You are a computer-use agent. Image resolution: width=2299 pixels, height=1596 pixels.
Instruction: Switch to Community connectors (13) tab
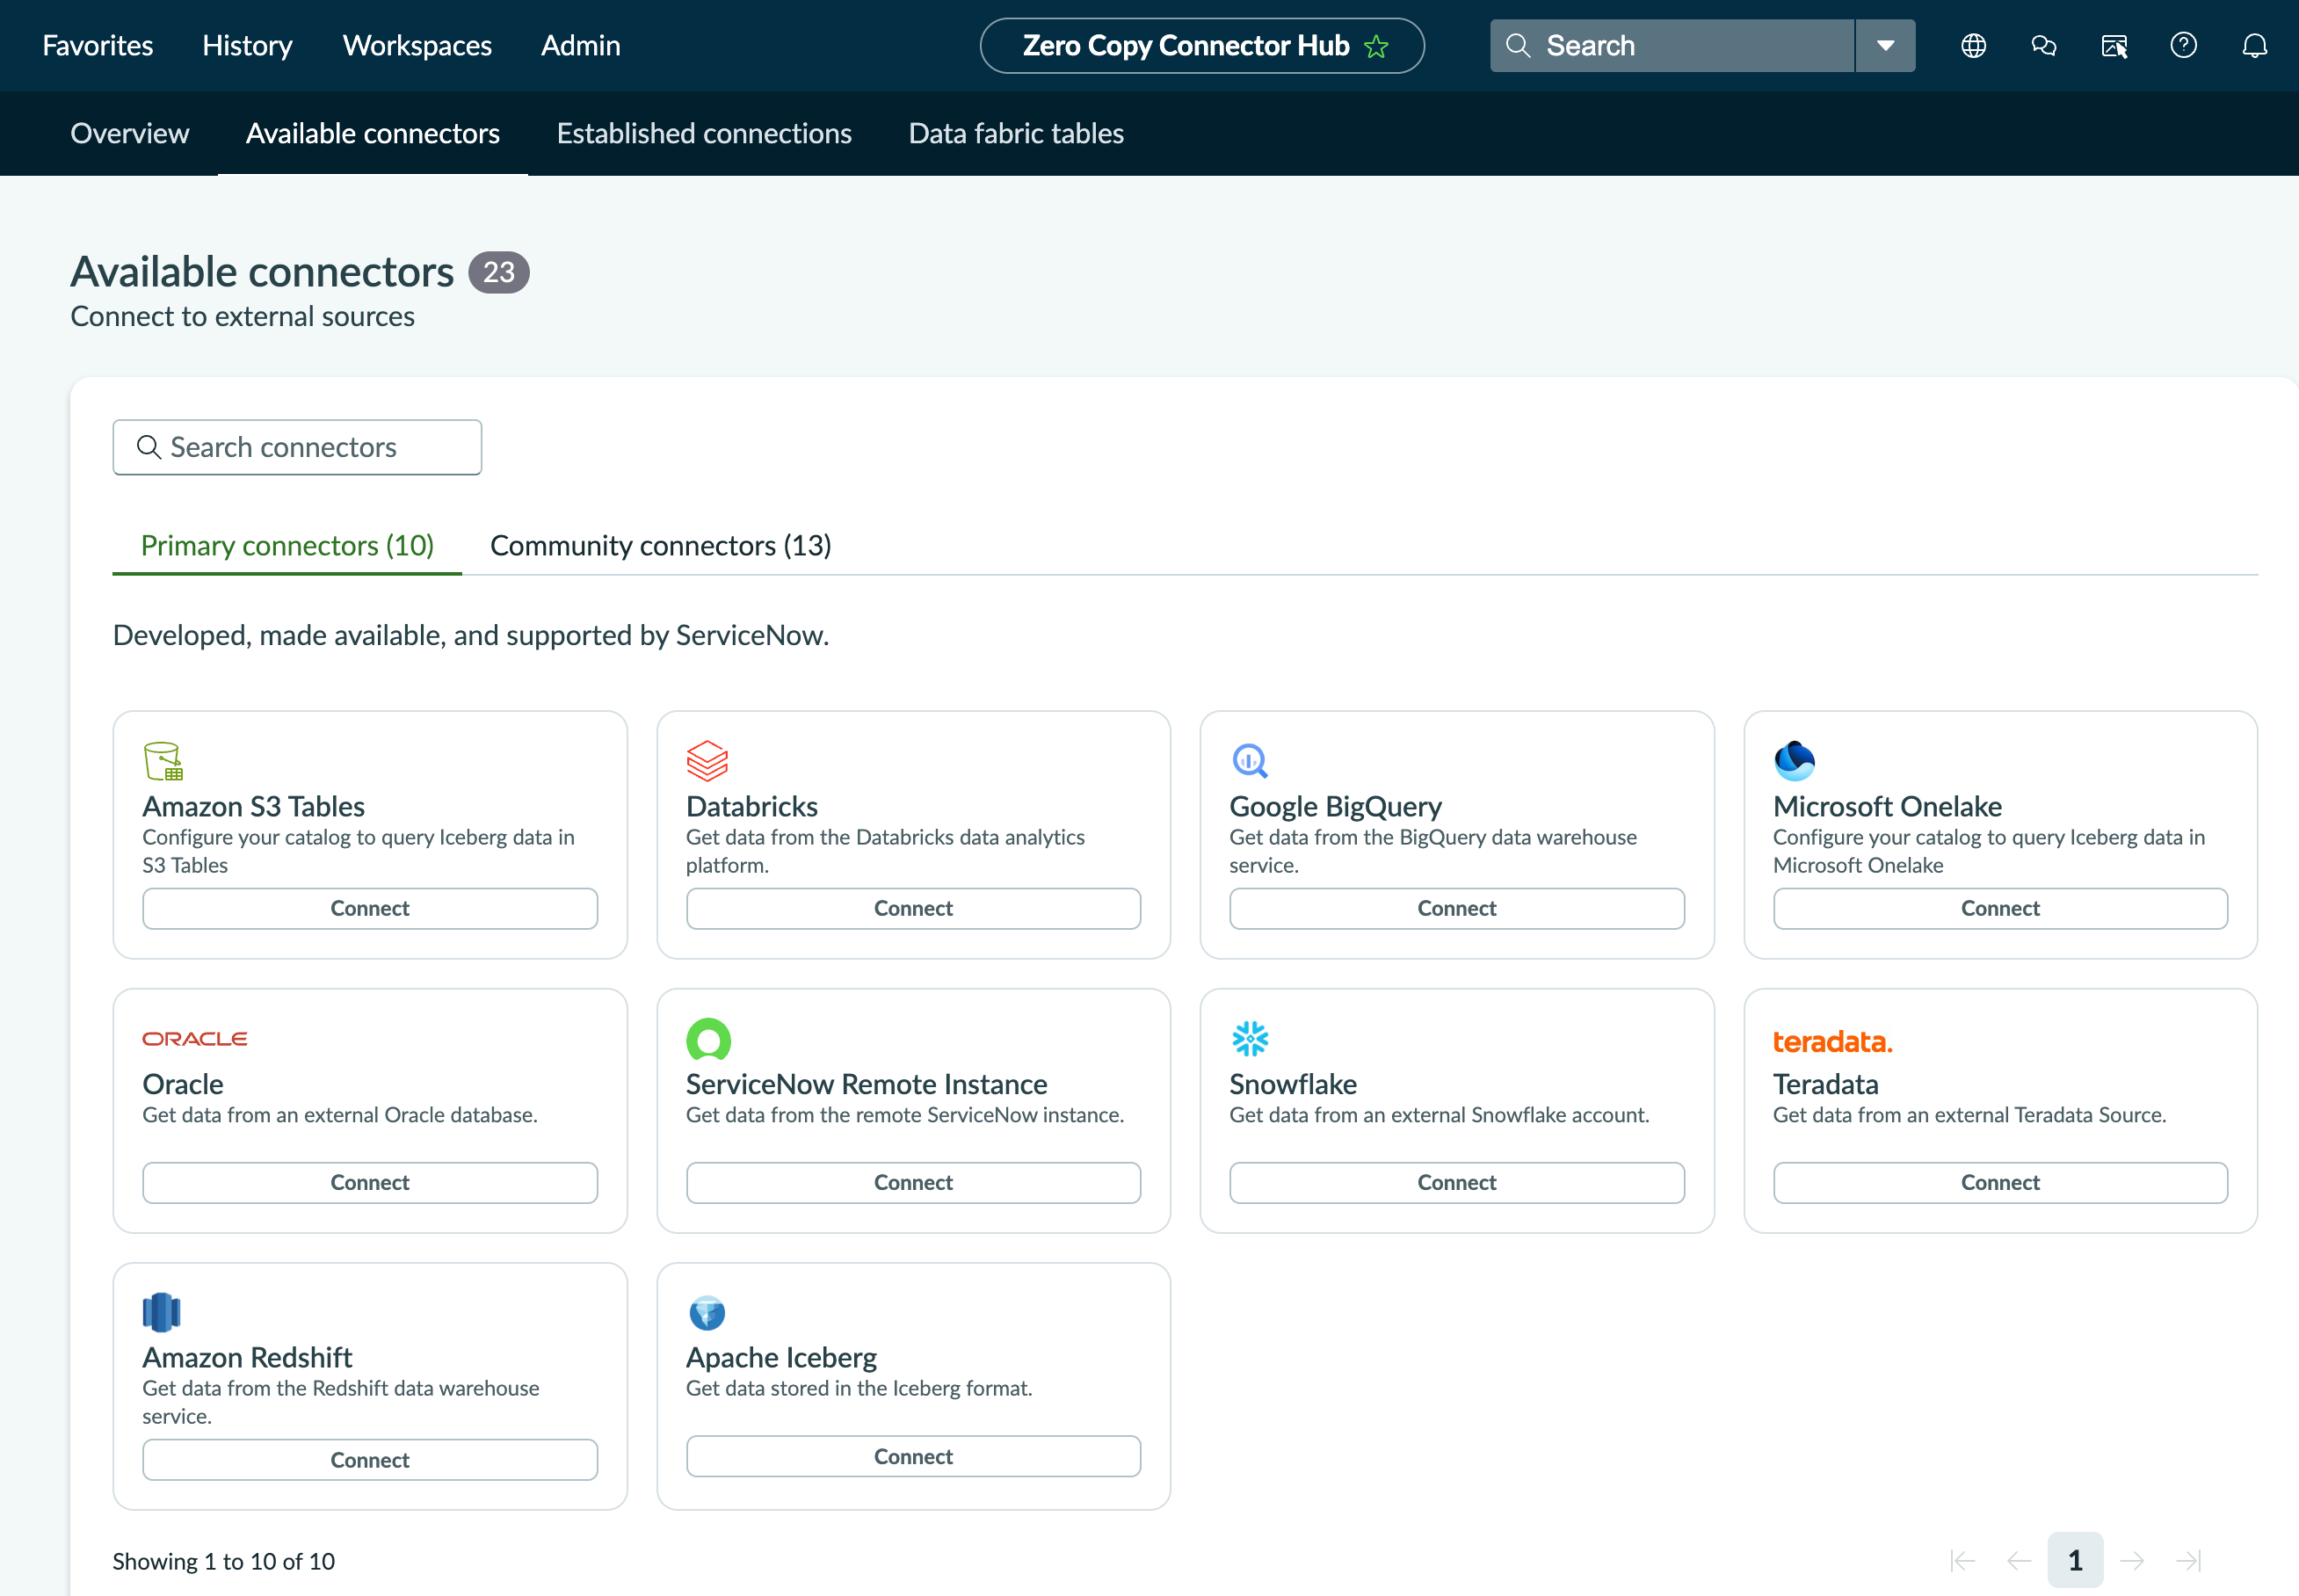pyautogui.click(x=661, y=545)
